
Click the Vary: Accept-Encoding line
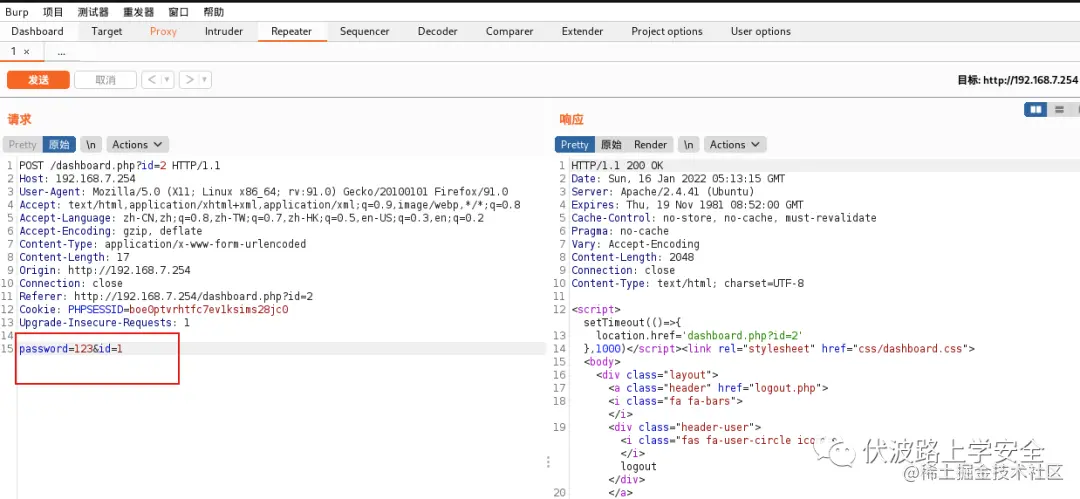(x=635, y=244)
